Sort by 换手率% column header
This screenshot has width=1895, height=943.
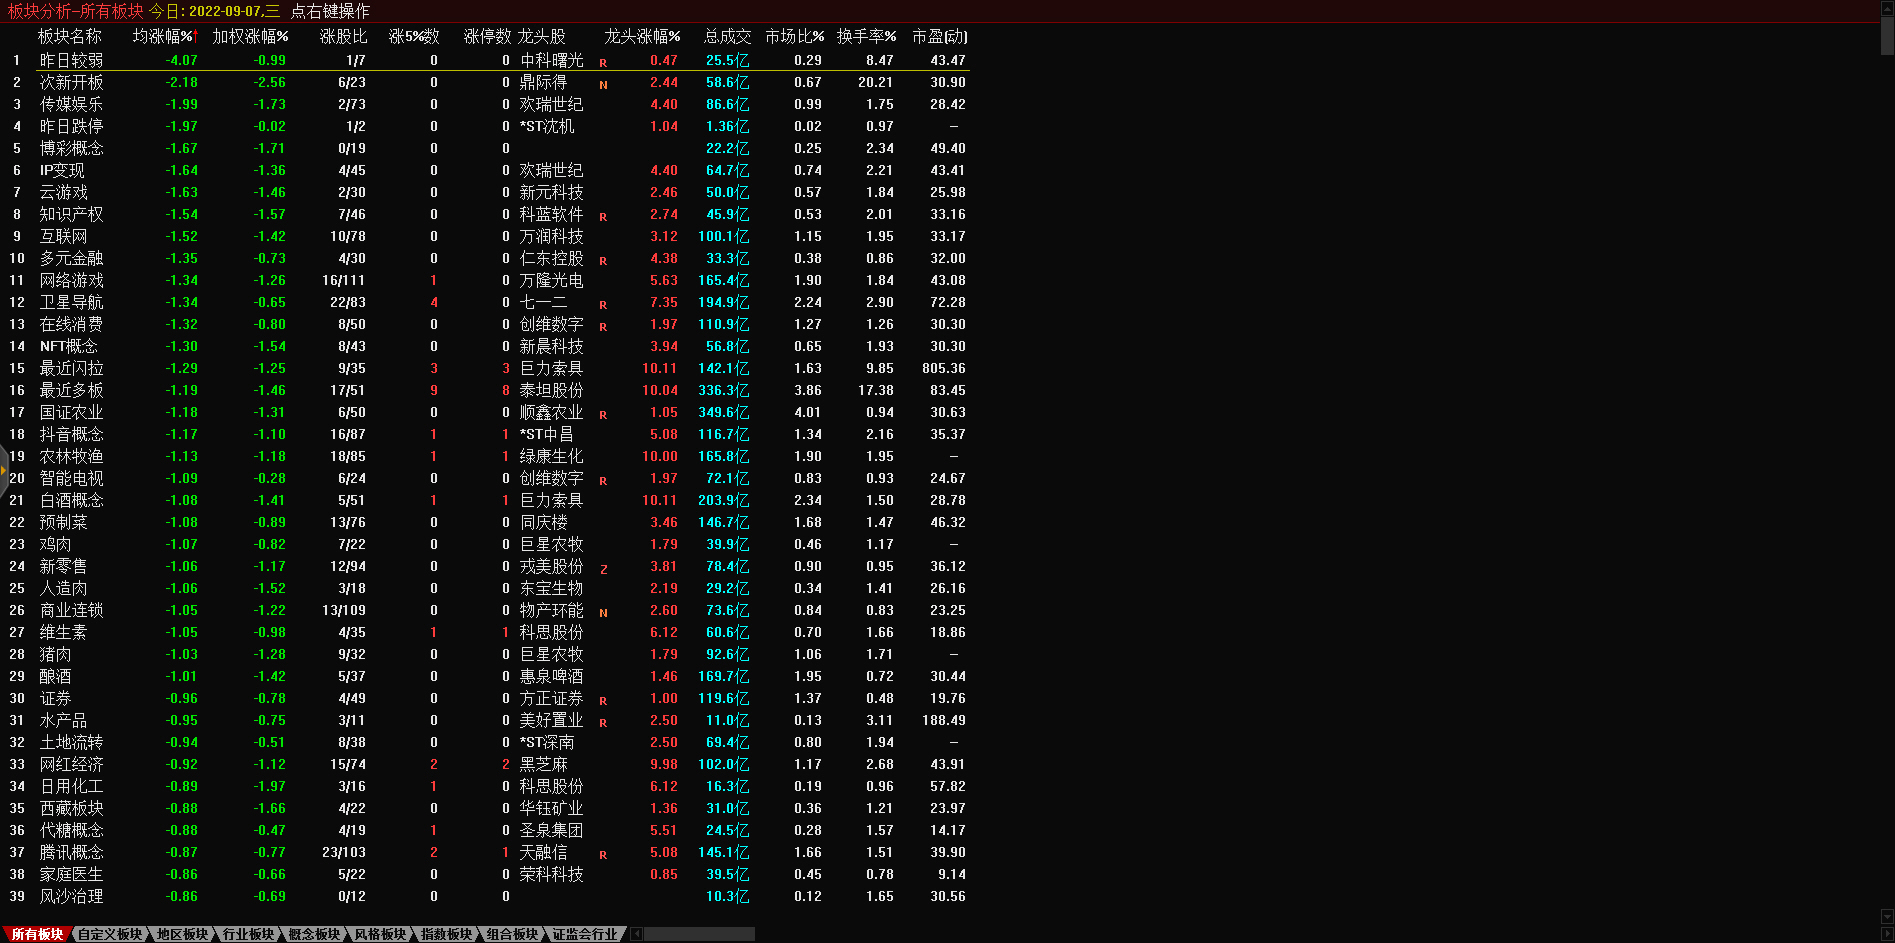(866, 36)
